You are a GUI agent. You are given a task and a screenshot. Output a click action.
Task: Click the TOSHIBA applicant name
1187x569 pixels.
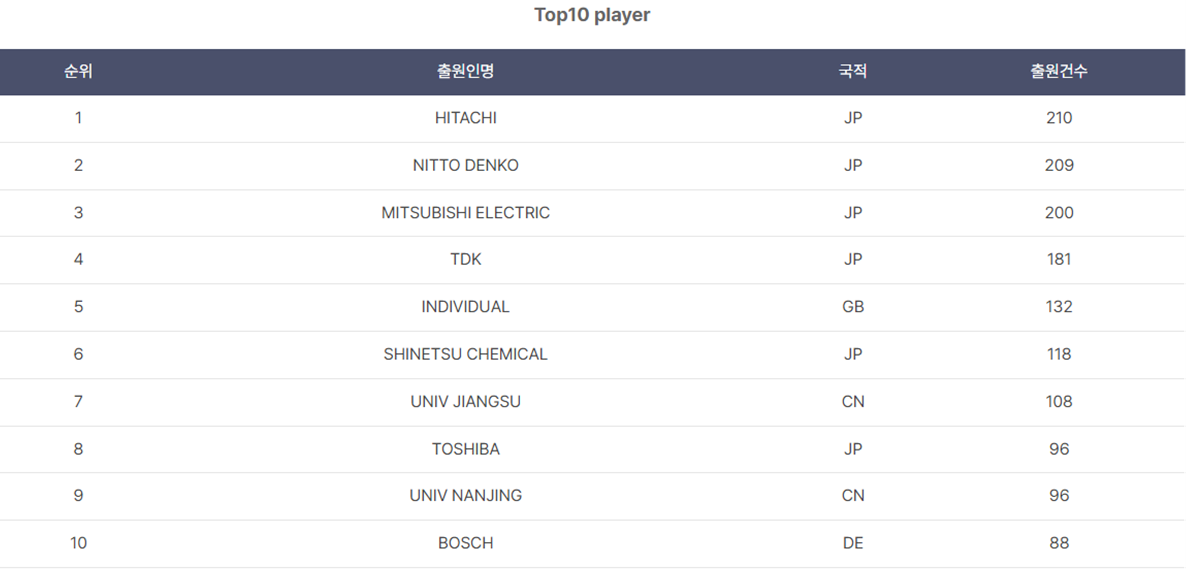point(465,449)
